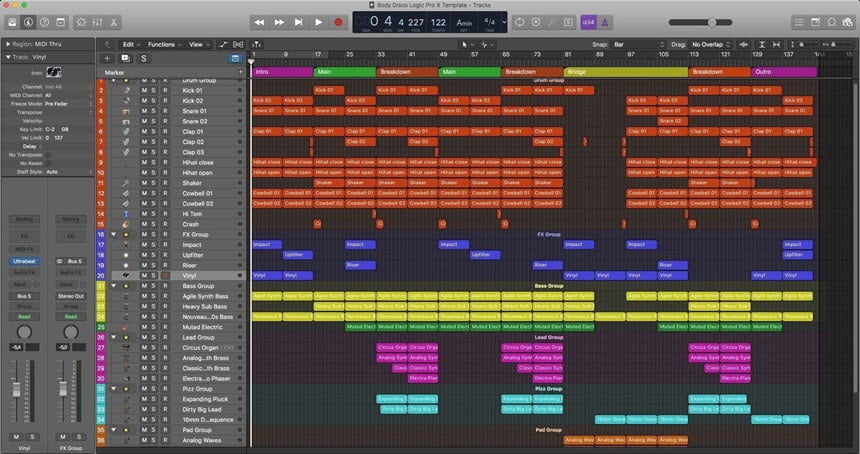Expand the Region: MIDI Thru disclosure triangle
Image resolution: width=860 pixels, height=454 pixels.
8,44
